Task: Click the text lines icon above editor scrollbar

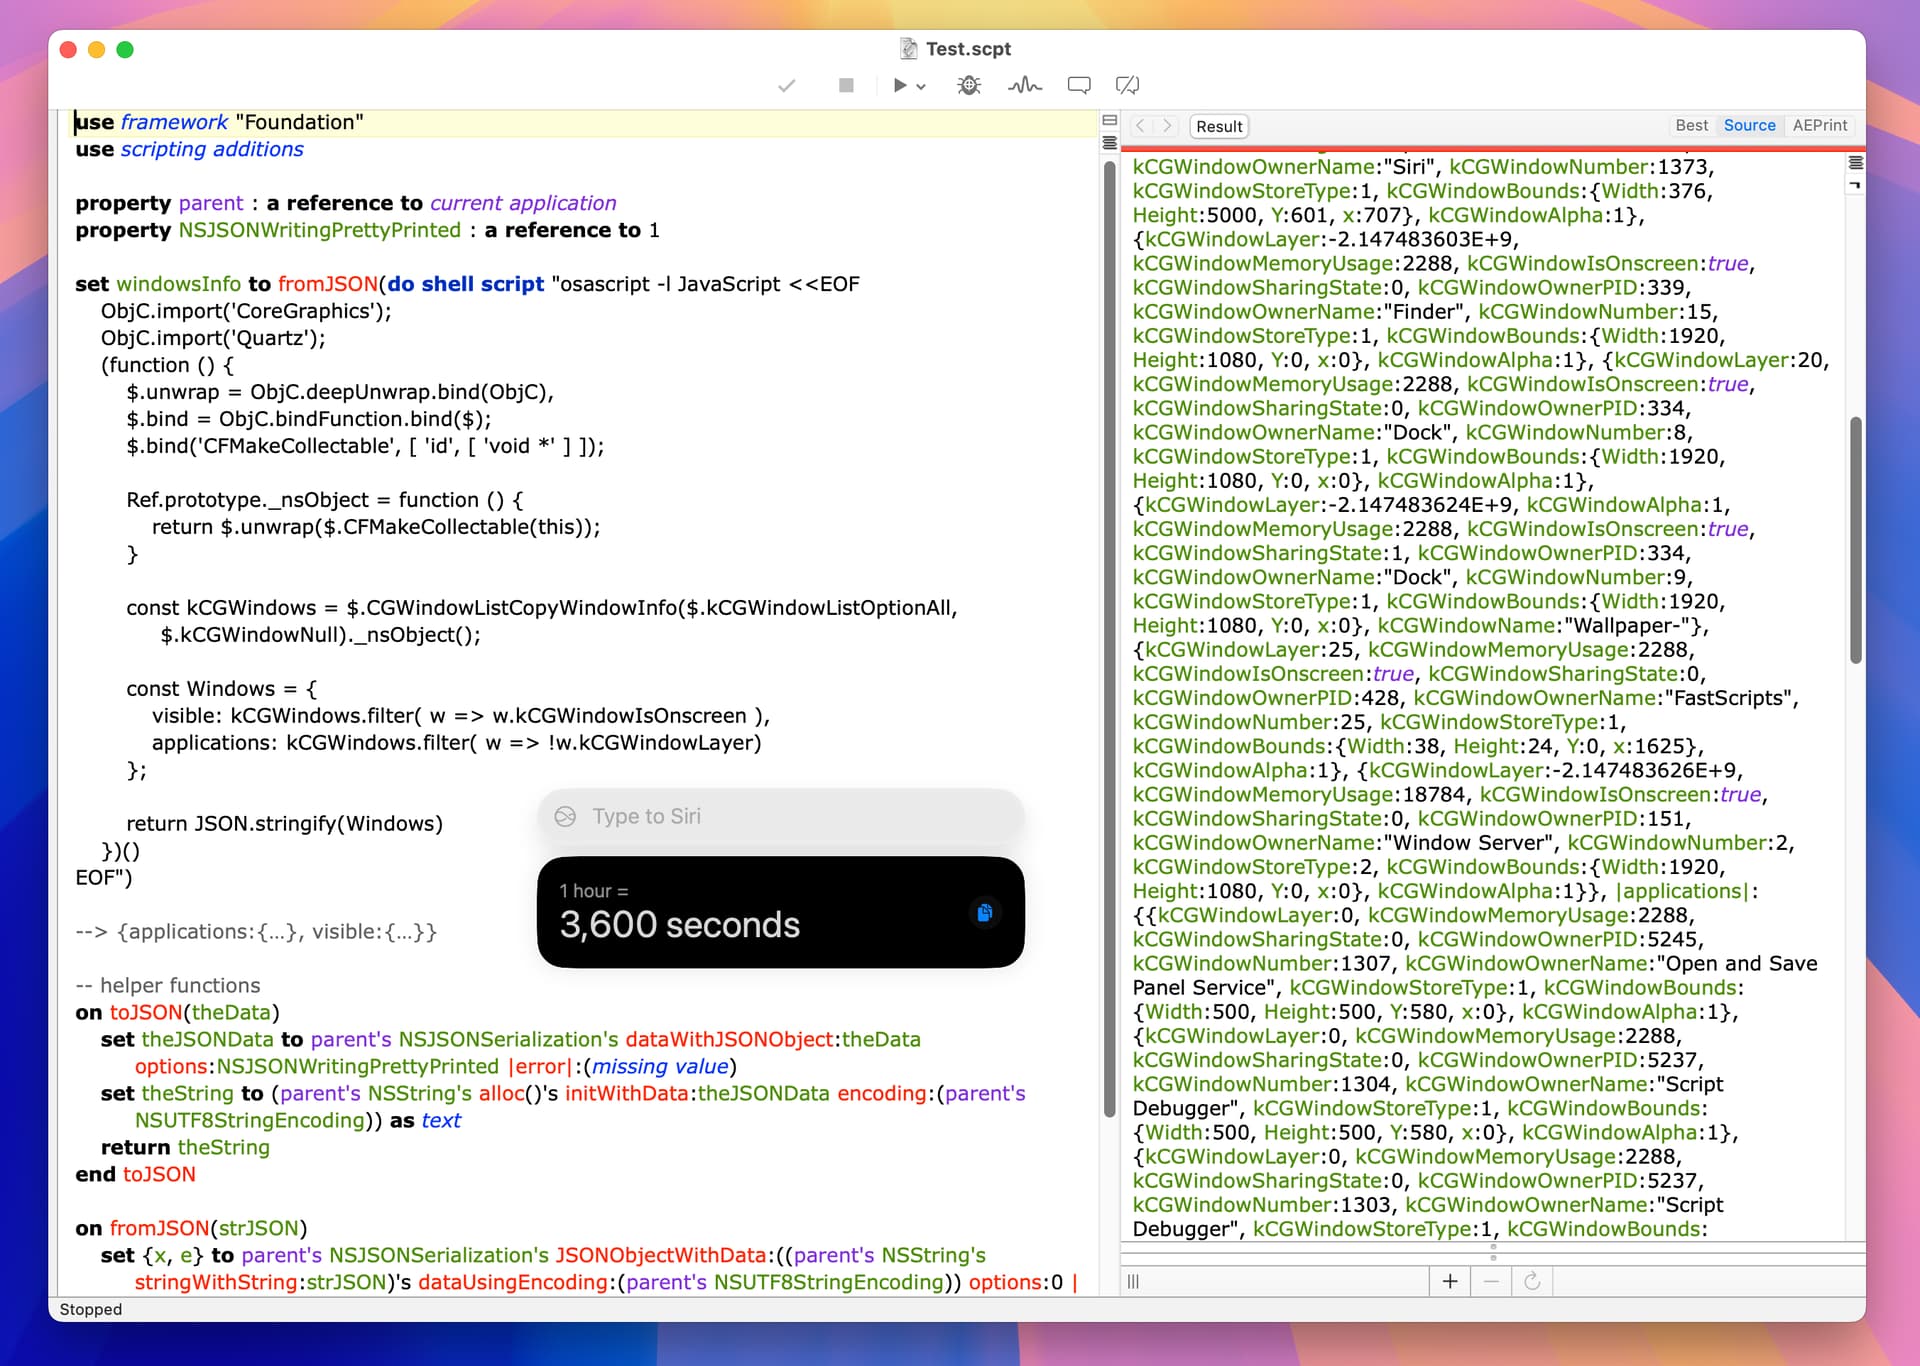Action: coord(1109,143)
